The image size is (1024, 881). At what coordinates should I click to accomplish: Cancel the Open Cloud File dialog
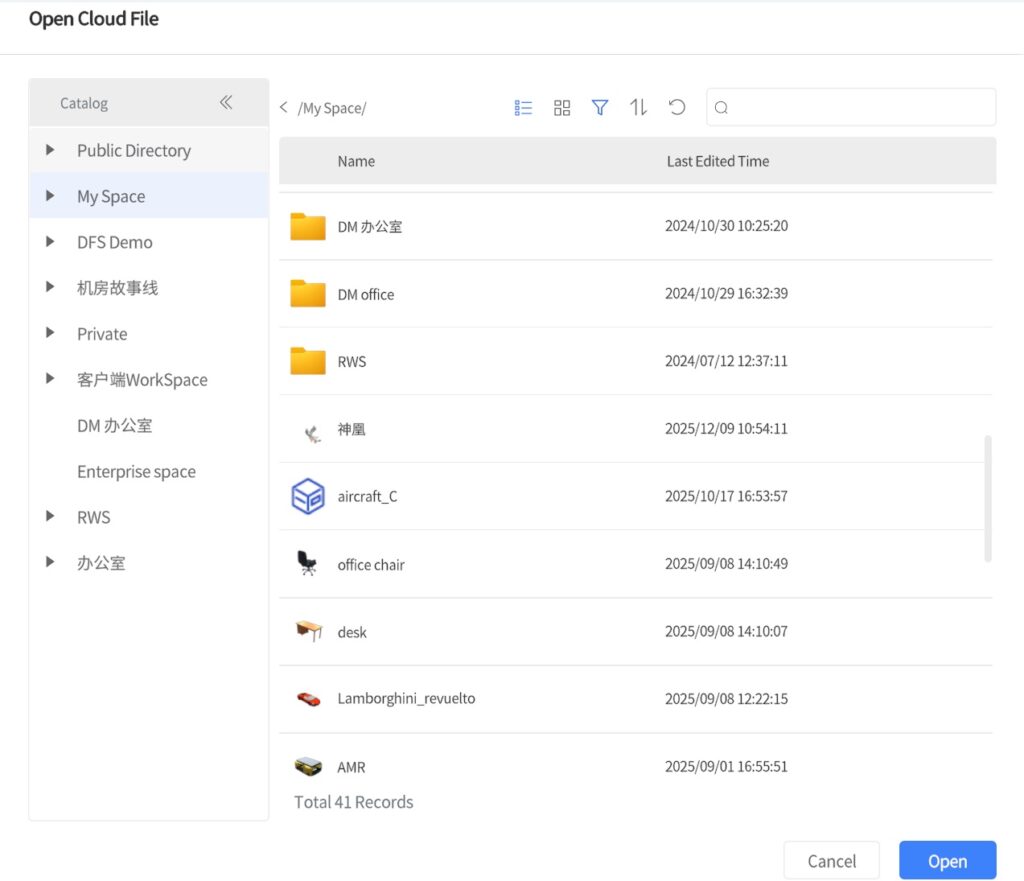(x=831, y=860)
